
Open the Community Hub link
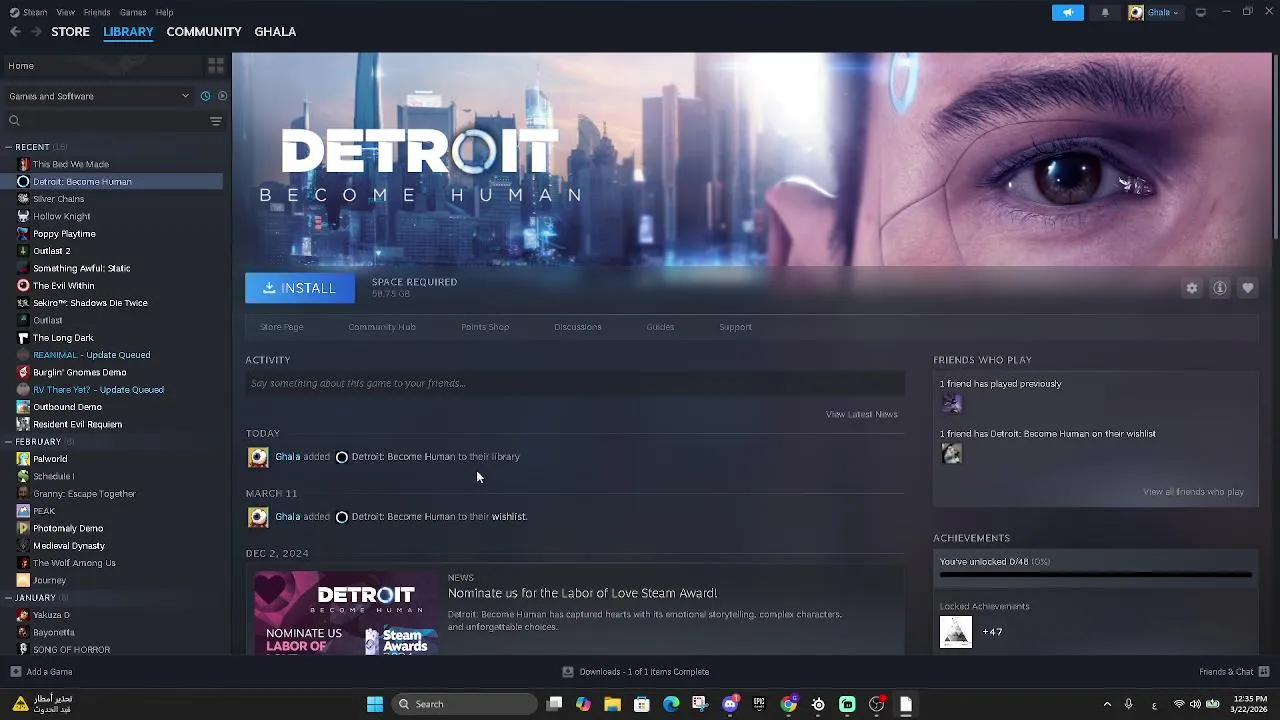[x=382, y=327]
